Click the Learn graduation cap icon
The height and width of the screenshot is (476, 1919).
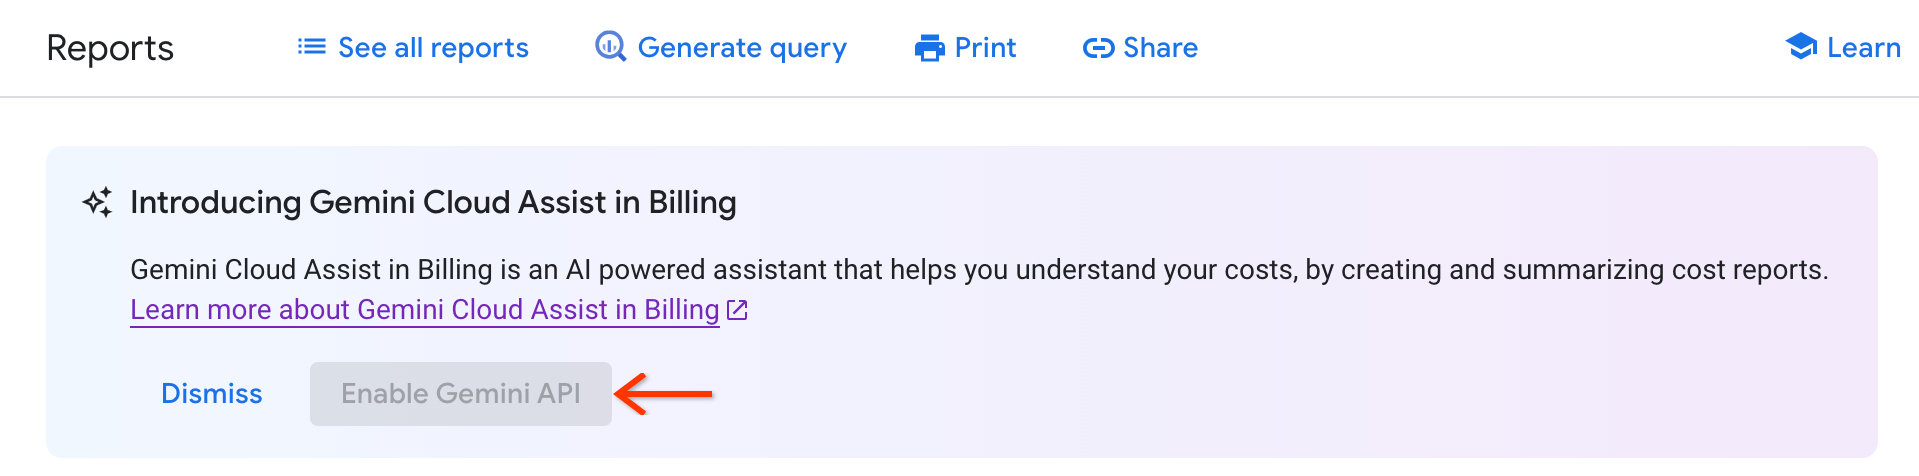click(x=1801, y=47)
